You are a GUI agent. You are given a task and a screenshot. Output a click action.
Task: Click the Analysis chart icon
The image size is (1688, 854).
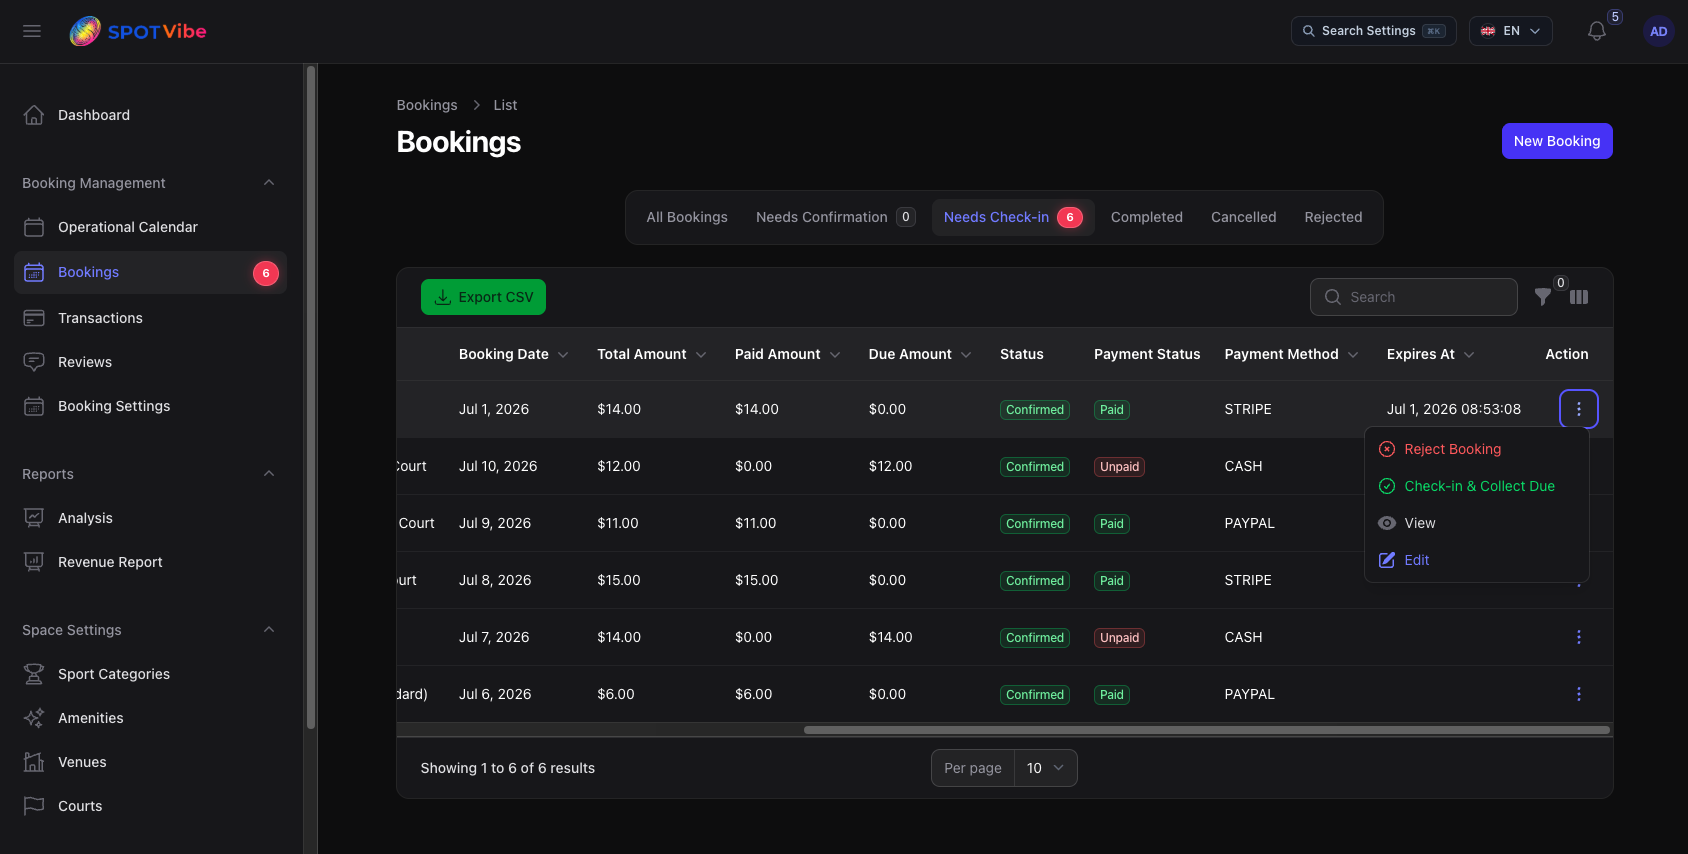(34, 518)
